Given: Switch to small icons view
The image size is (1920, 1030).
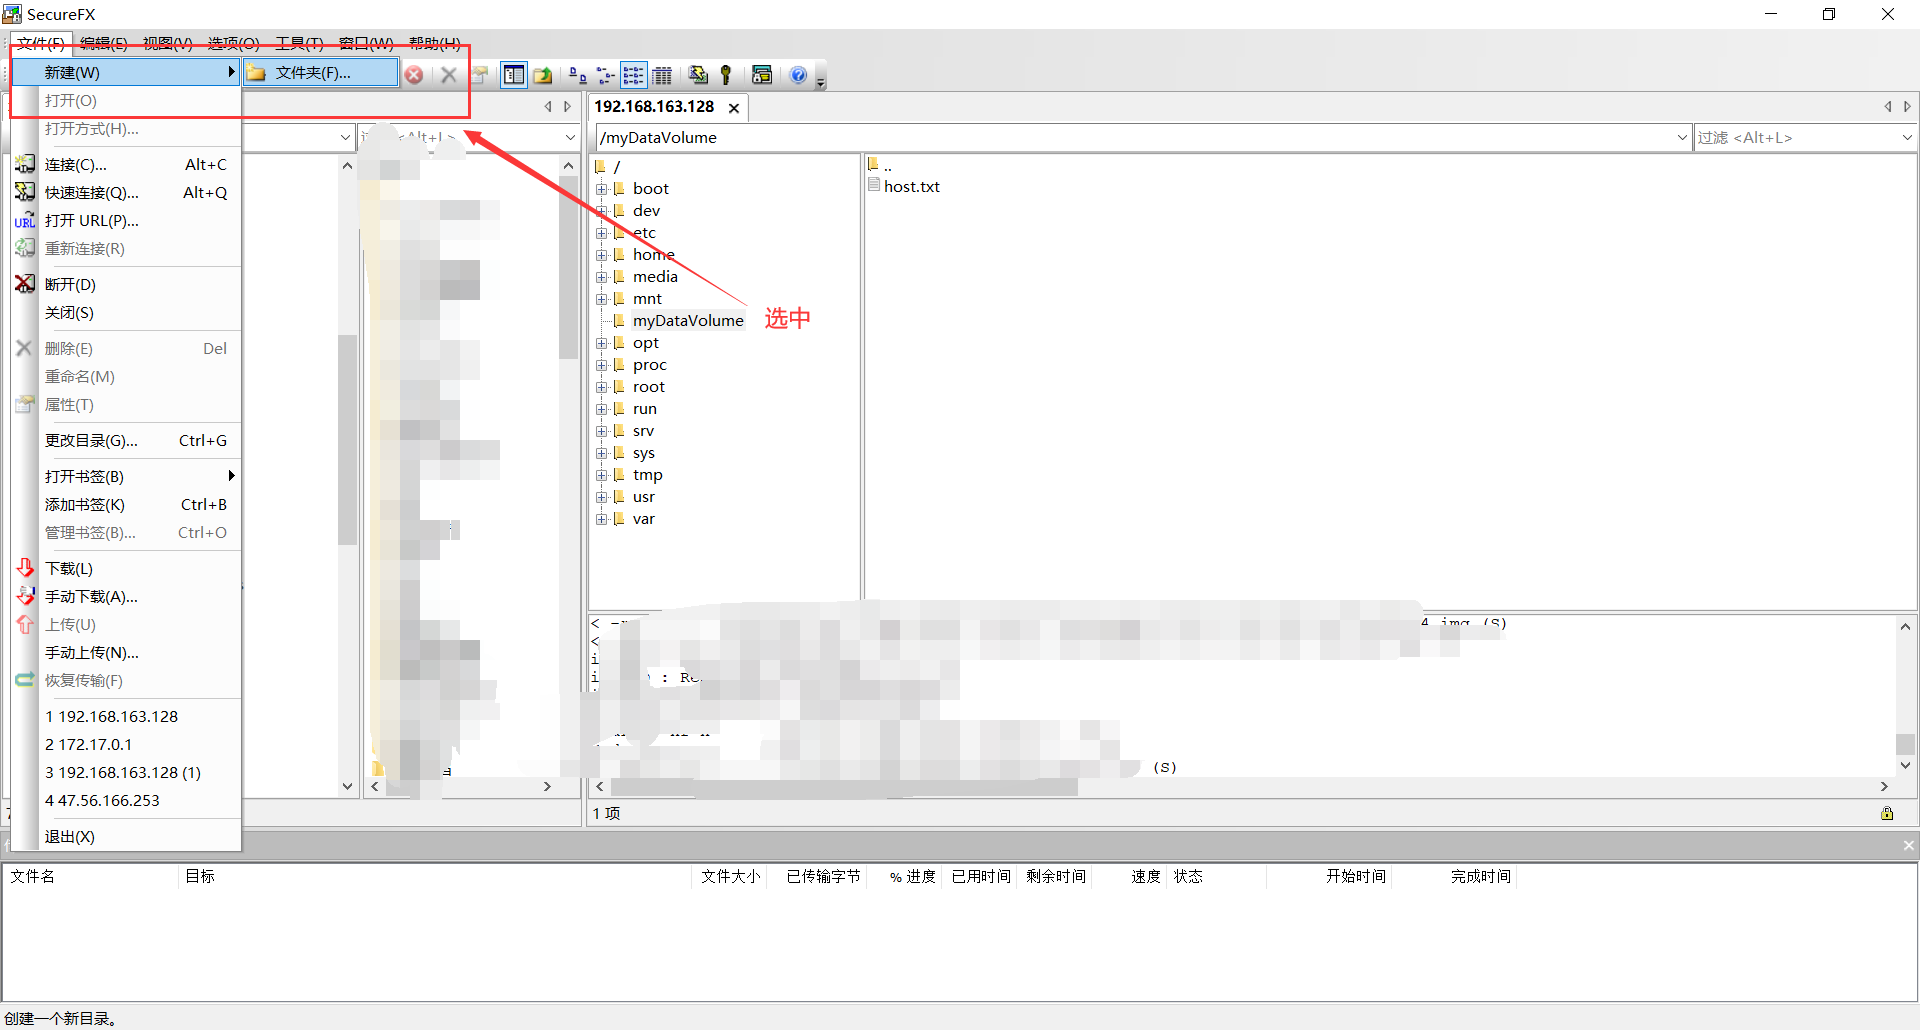Looking at the screenshot, I should [x=605, y=75].
